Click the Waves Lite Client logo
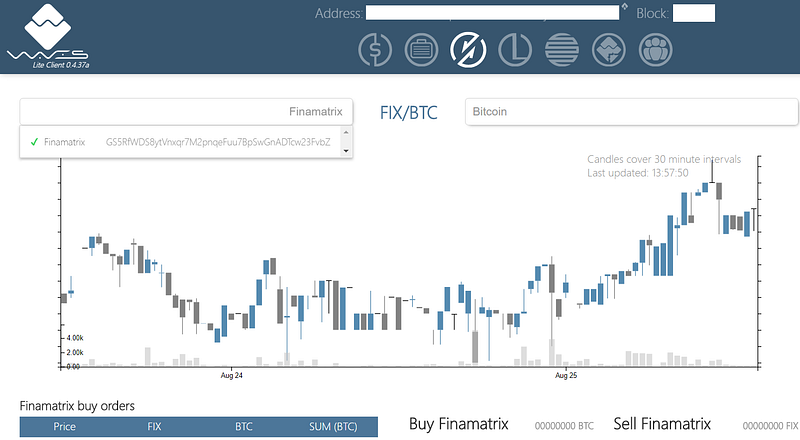The image size is (800, 440). point(48,36)
